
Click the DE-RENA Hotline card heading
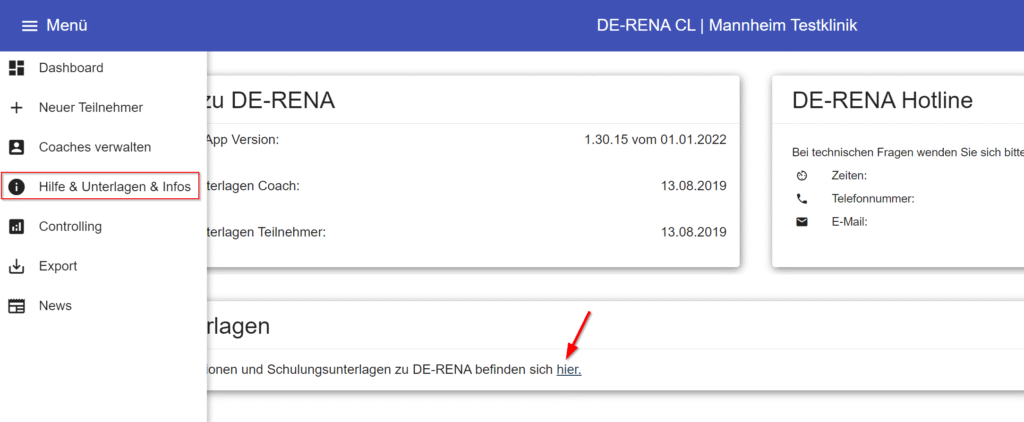[882, 100]
